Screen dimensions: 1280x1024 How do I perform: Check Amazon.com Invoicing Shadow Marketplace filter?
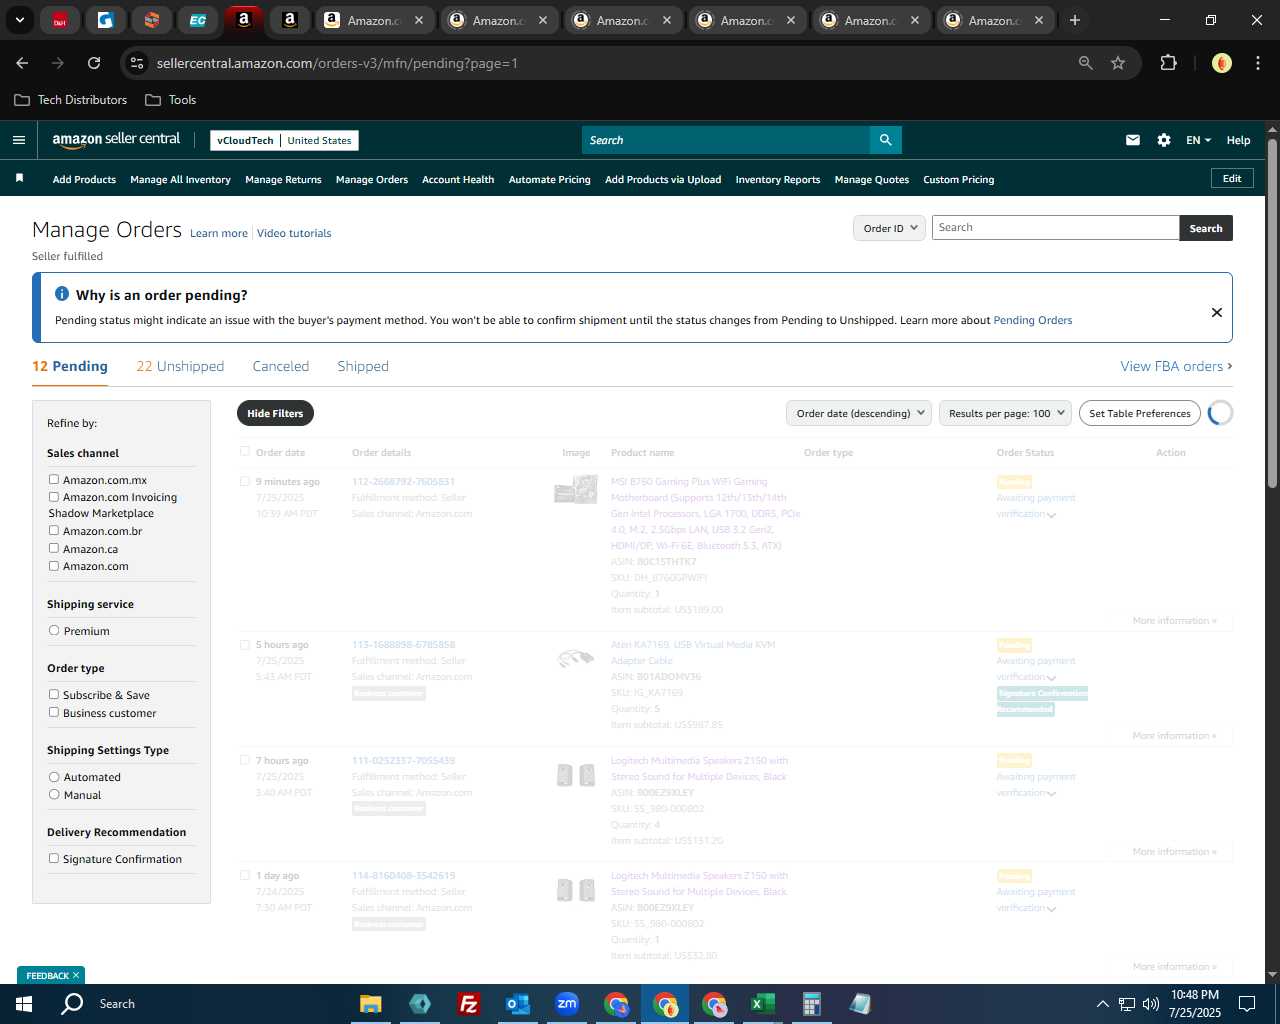(x=54, y=497)
